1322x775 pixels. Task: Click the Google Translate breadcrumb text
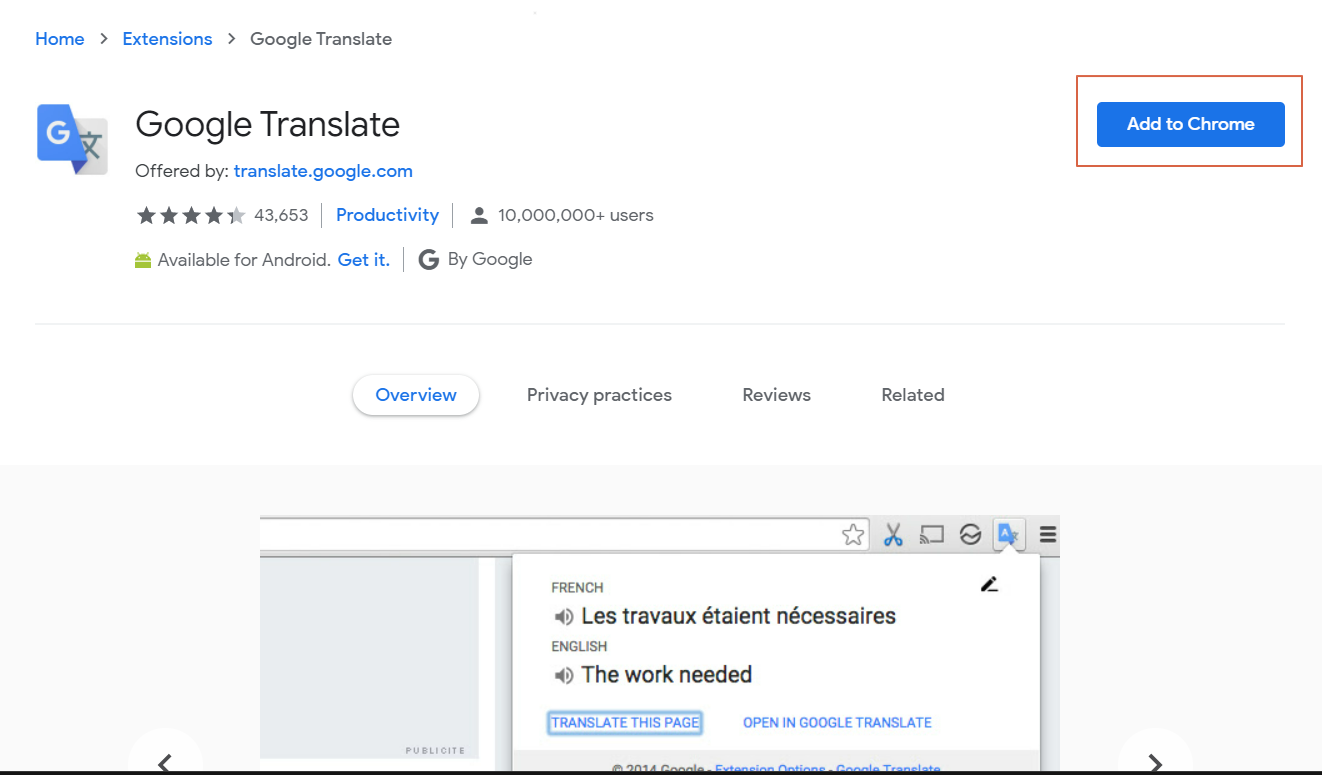tap(321, 39)
